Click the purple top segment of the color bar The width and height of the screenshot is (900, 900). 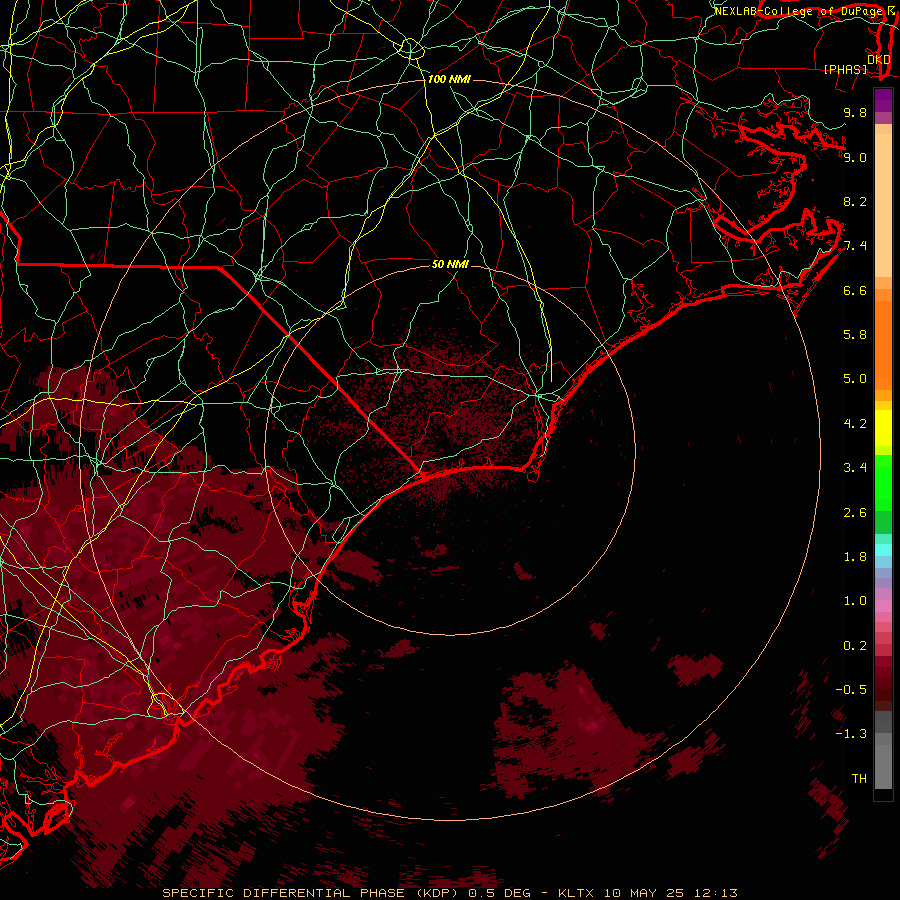tap(883, 100)
